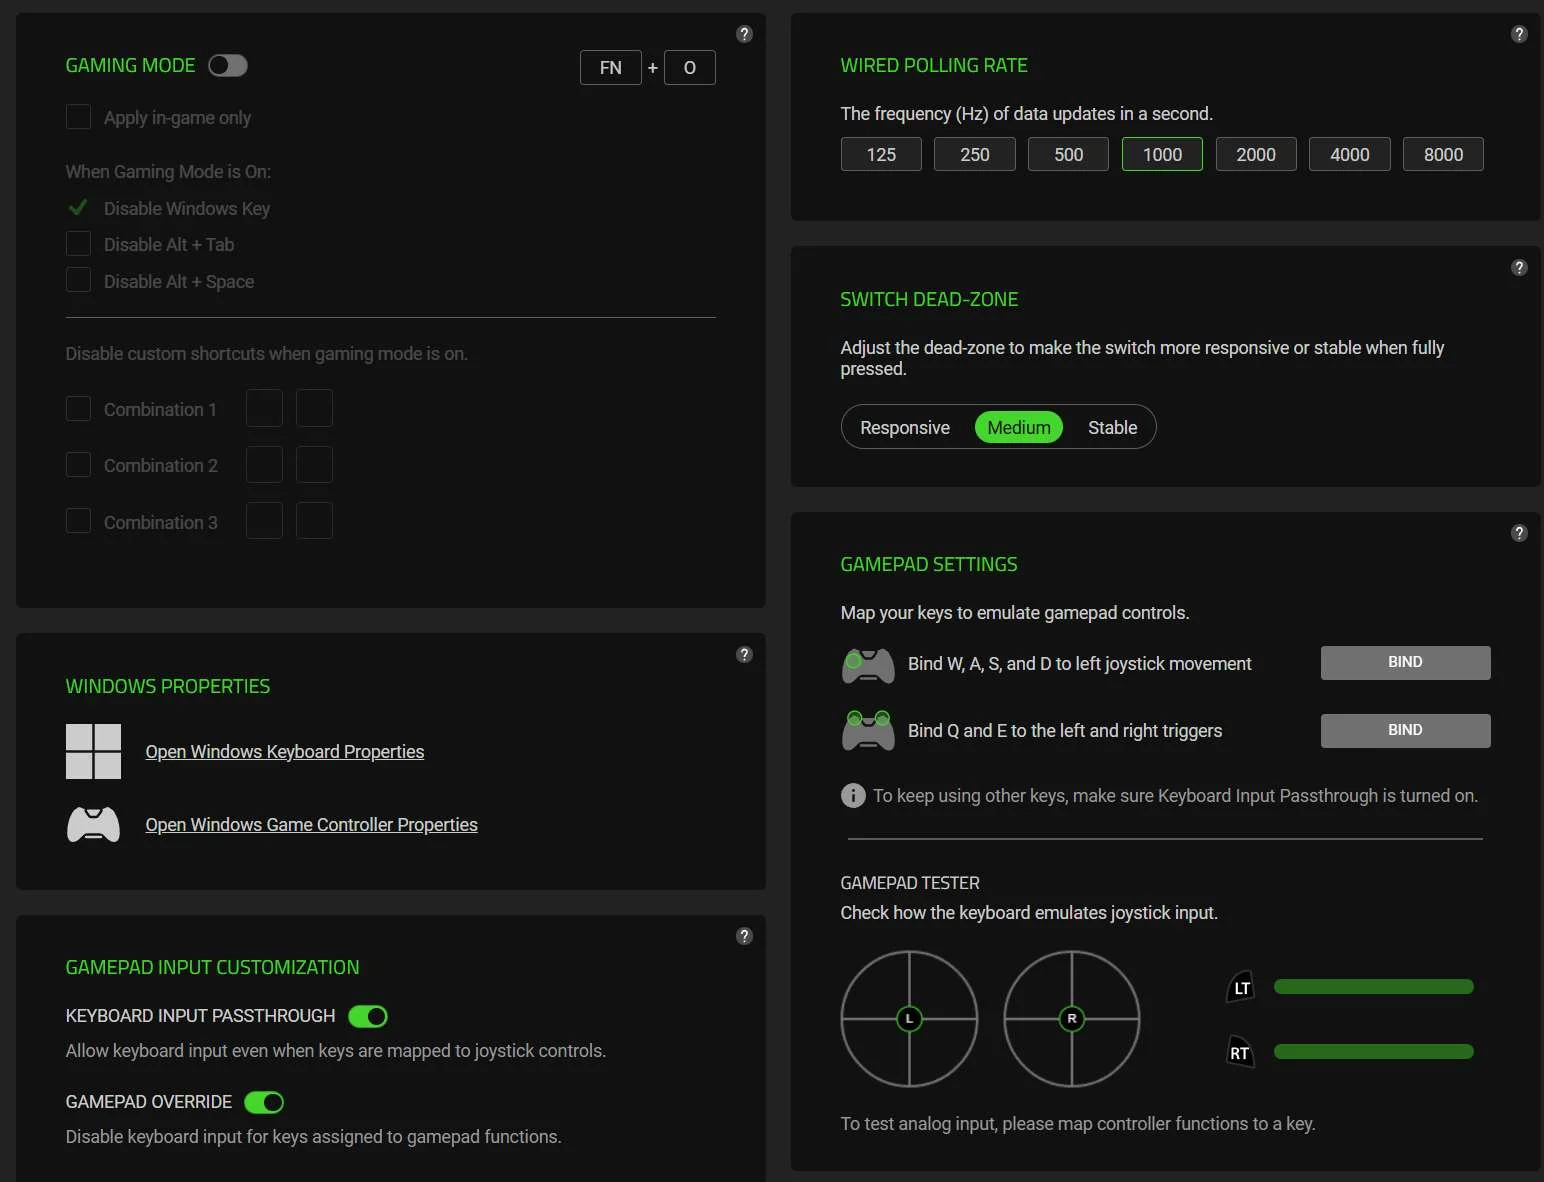1544x1182 pixels.
Task: Click the left joystick tester circle
Action: click(909, 1019)
